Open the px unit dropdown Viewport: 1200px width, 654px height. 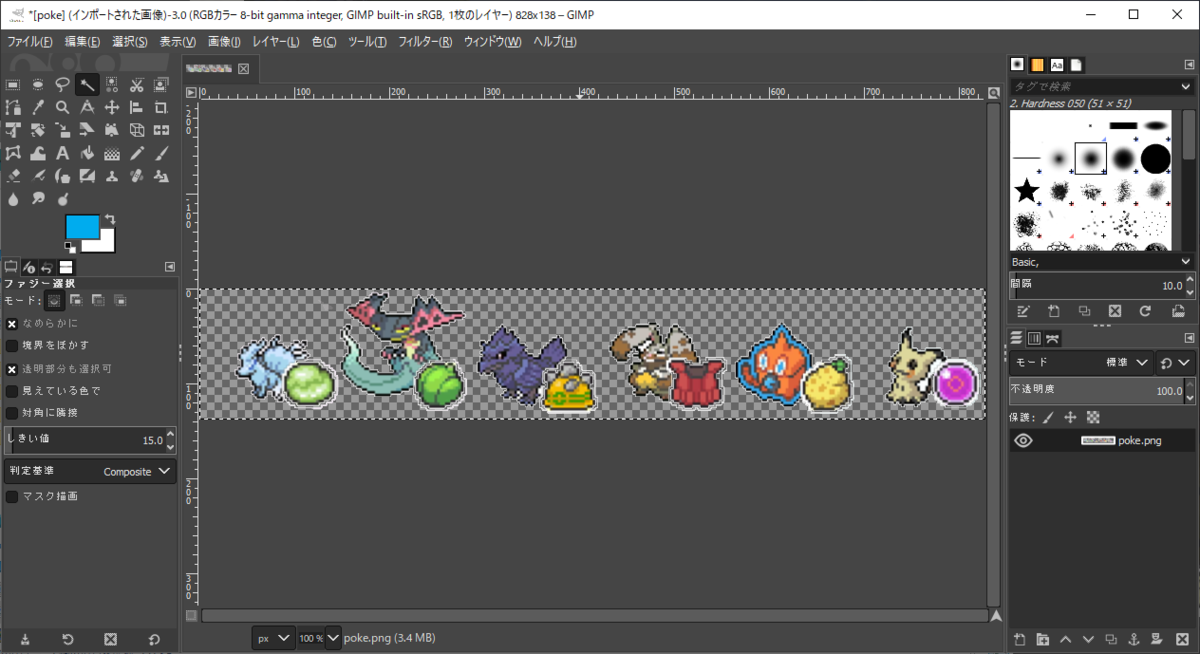click(x=274, y=637)
